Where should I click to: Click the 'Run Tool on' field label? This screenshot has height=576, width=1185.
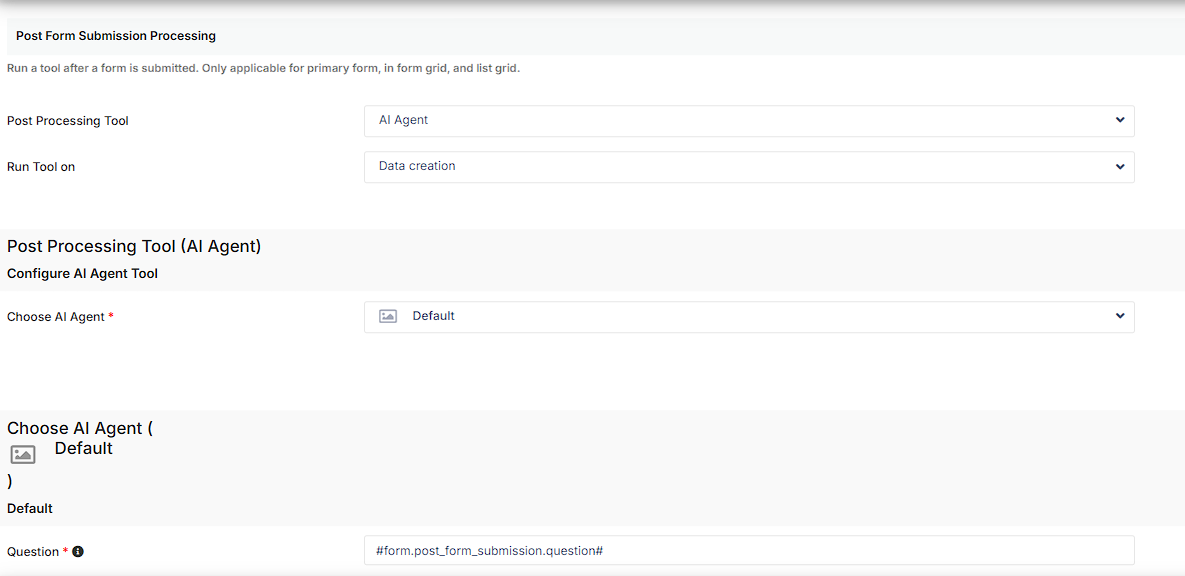tap(41, 167)
